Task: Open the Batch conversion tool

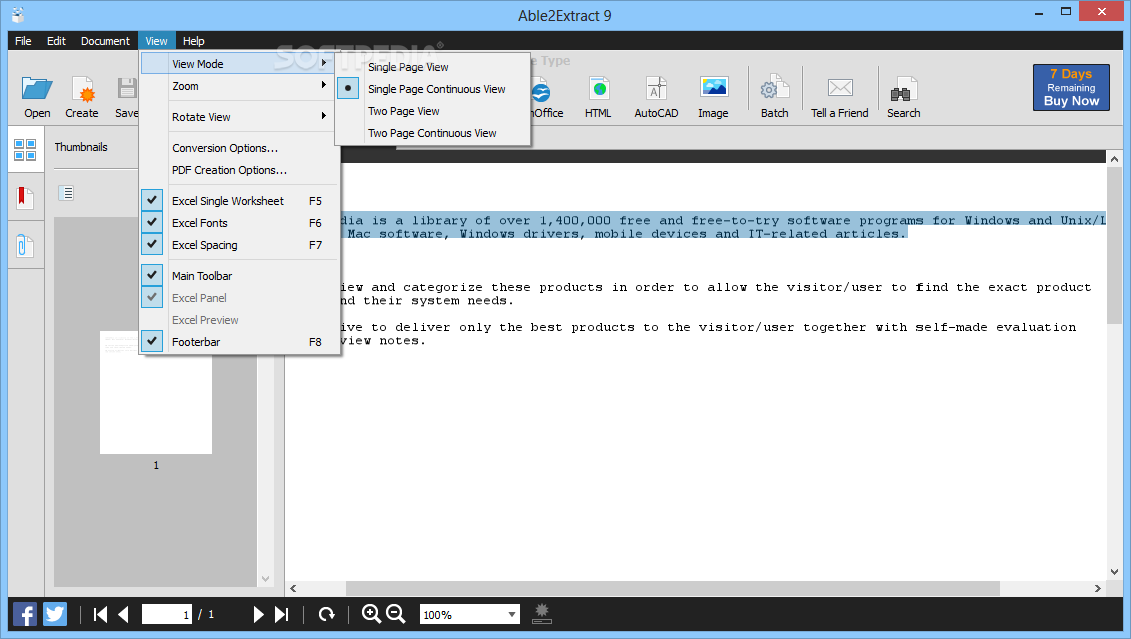Action: (774, 89)
